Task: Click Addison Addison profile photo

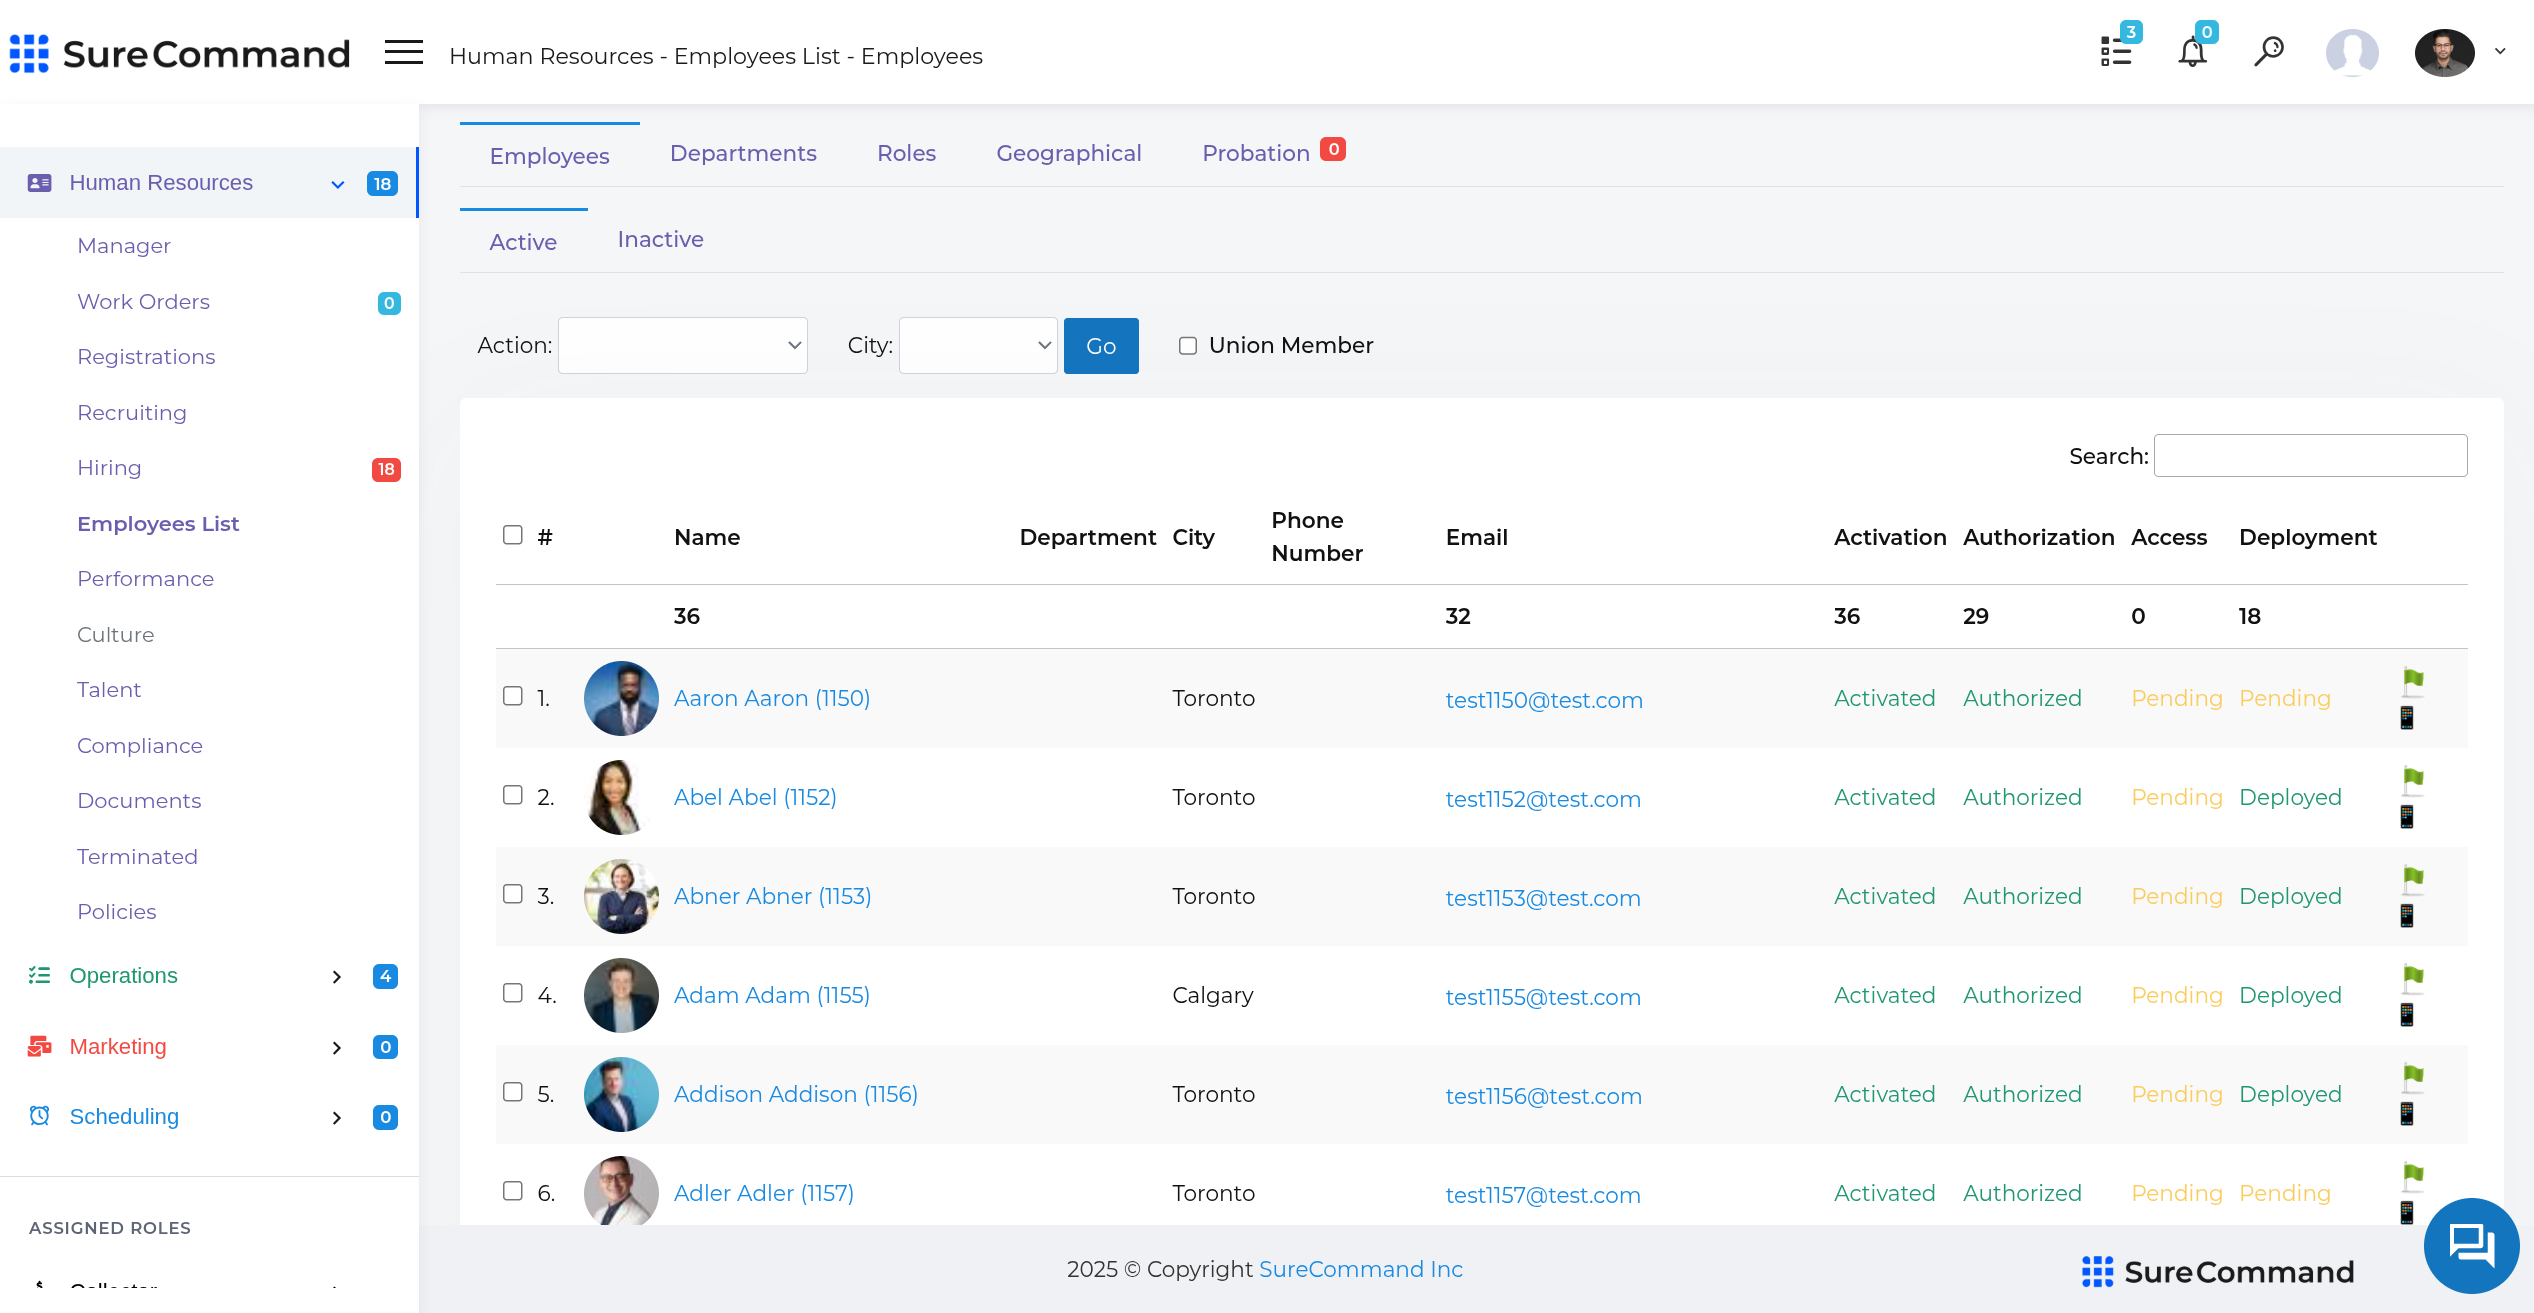Action: pos(621,1094)
